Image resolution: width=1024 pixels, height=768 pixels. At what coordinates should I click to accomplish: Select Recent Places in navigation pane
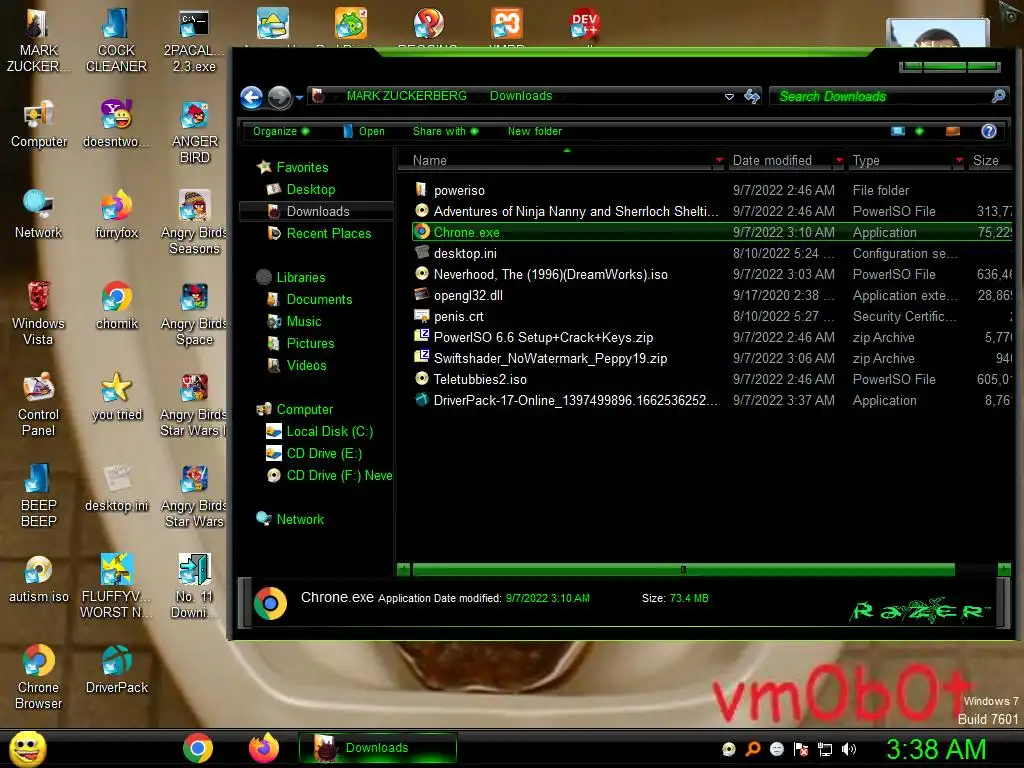point(328,233)
